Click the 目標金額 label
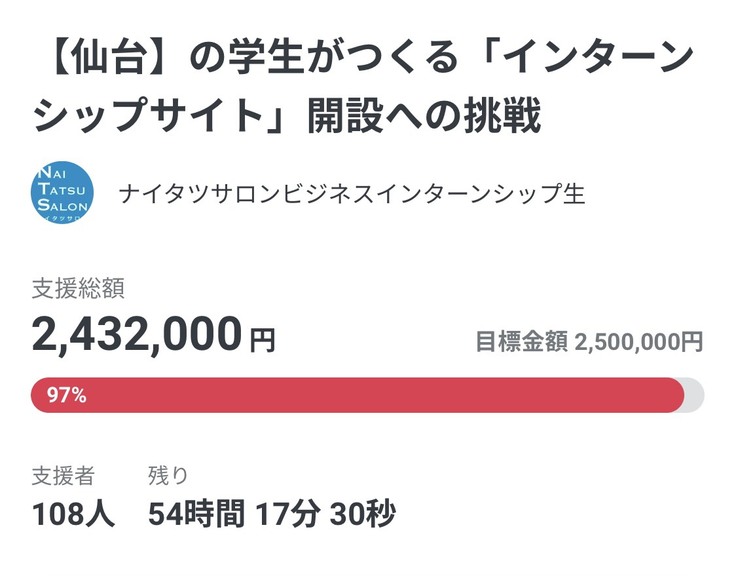This screenshot has height=576, width=736. click(522, 341)
